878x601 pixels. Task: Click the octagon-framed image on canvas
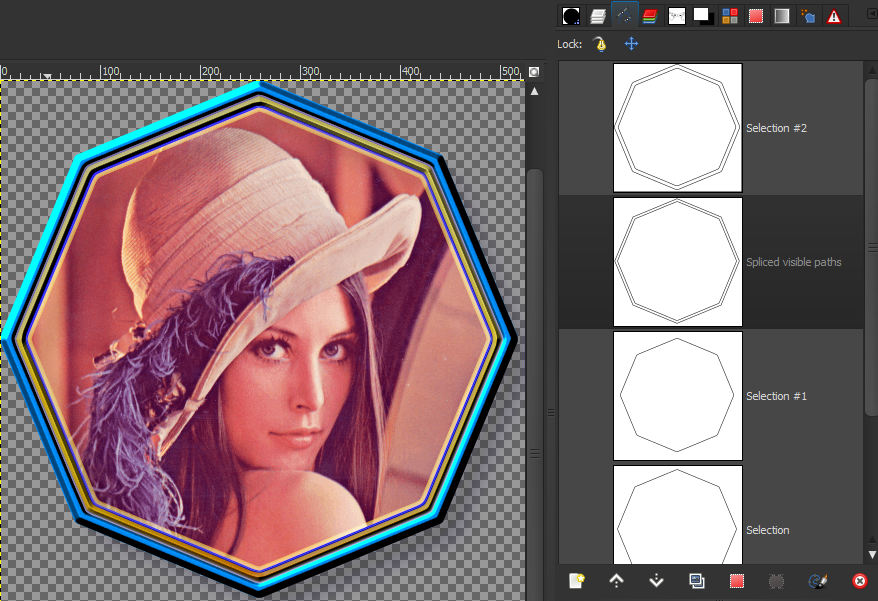259,339
